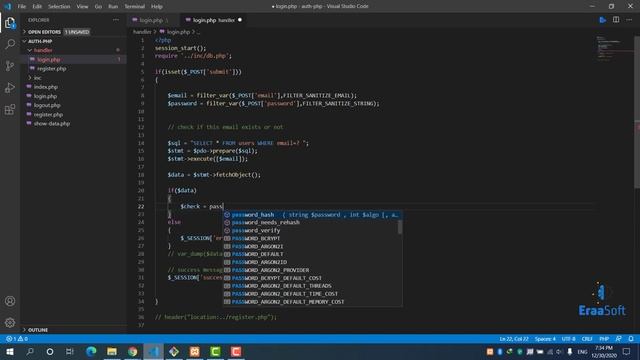Open show-data.php in Explorer
Viewport: 640px width, 360px height.
[52, 124]
